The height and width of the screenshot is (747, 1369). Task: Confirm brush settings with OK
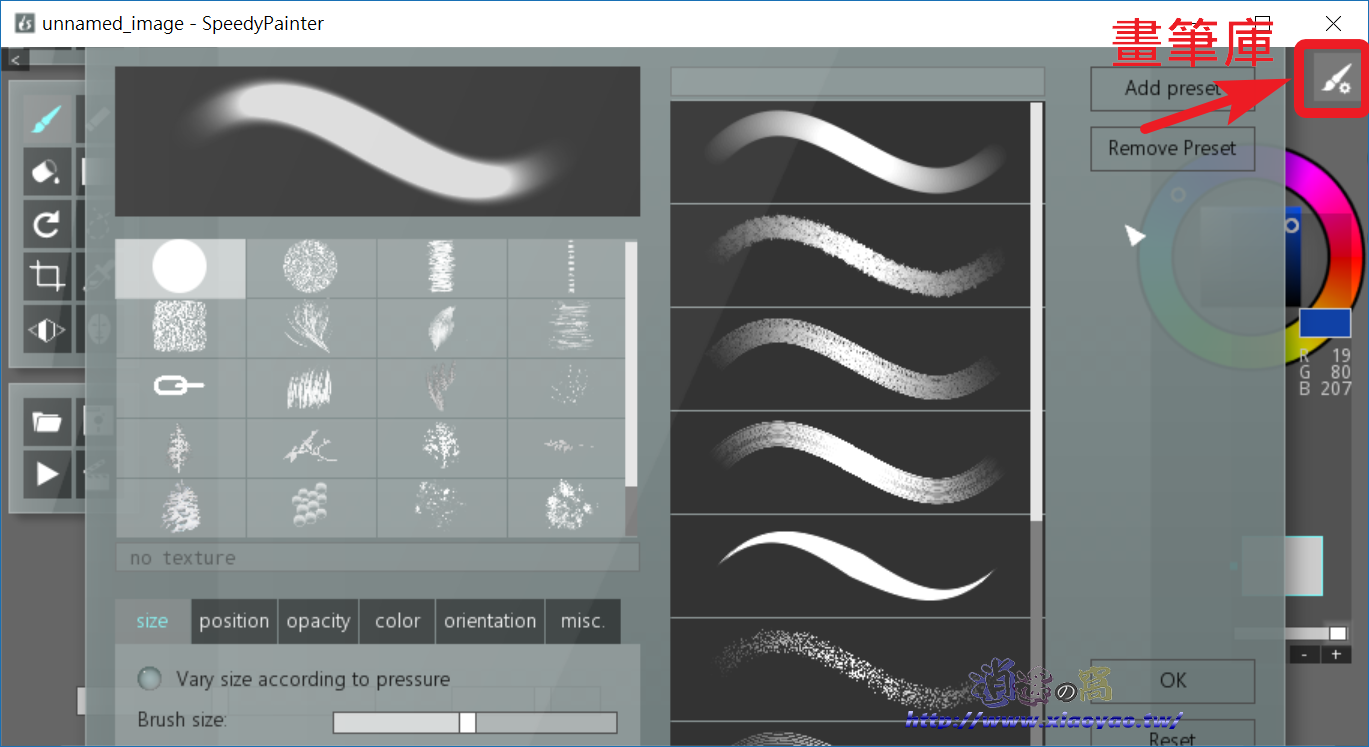click(1172, 681)
